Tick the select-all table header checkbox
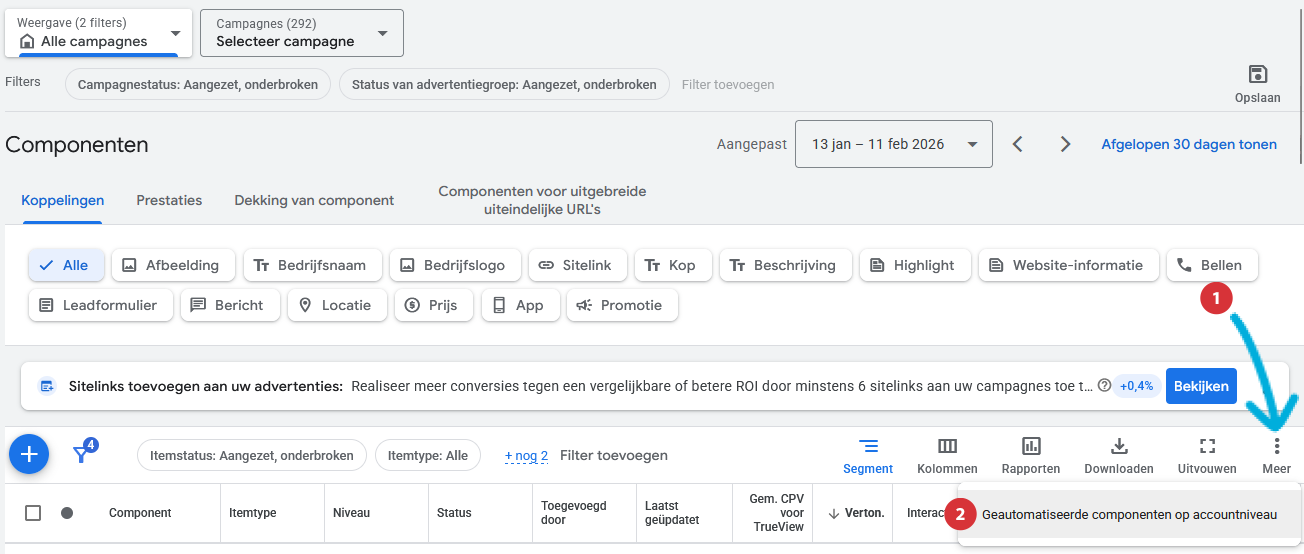1304x554 pixels. [33, 513]
